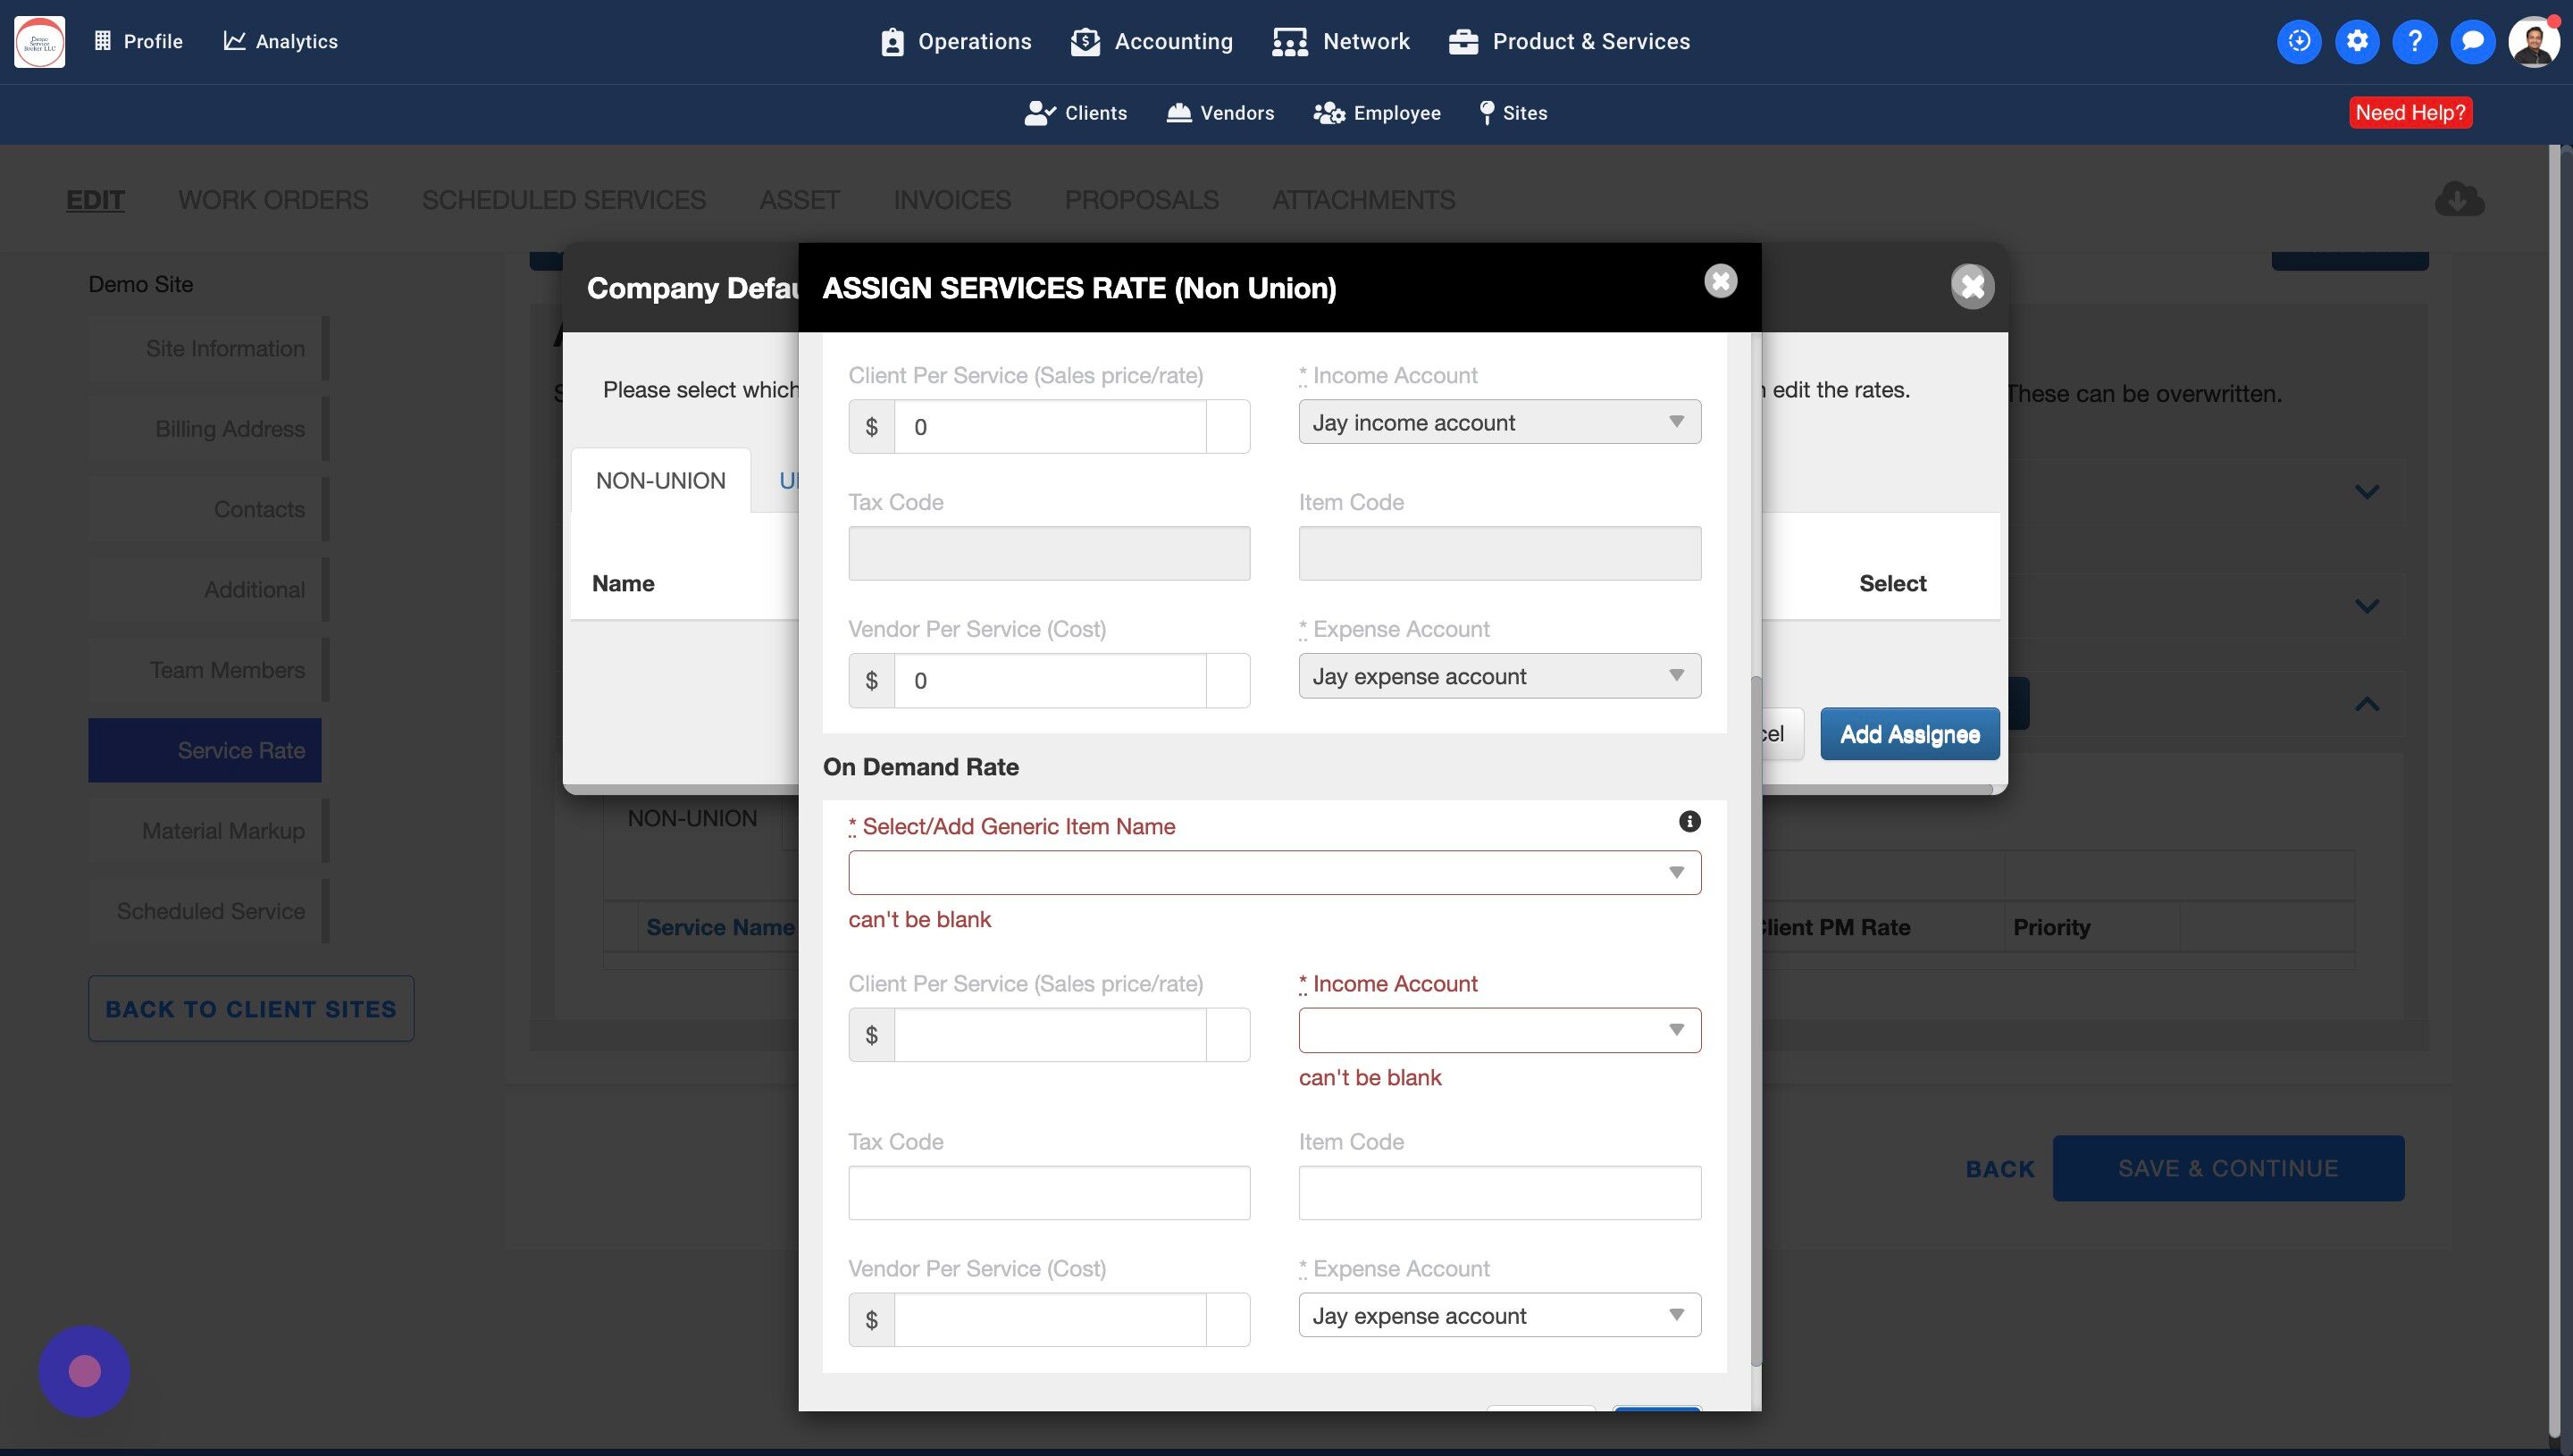Click the help question mark icon

point(2414,41)
